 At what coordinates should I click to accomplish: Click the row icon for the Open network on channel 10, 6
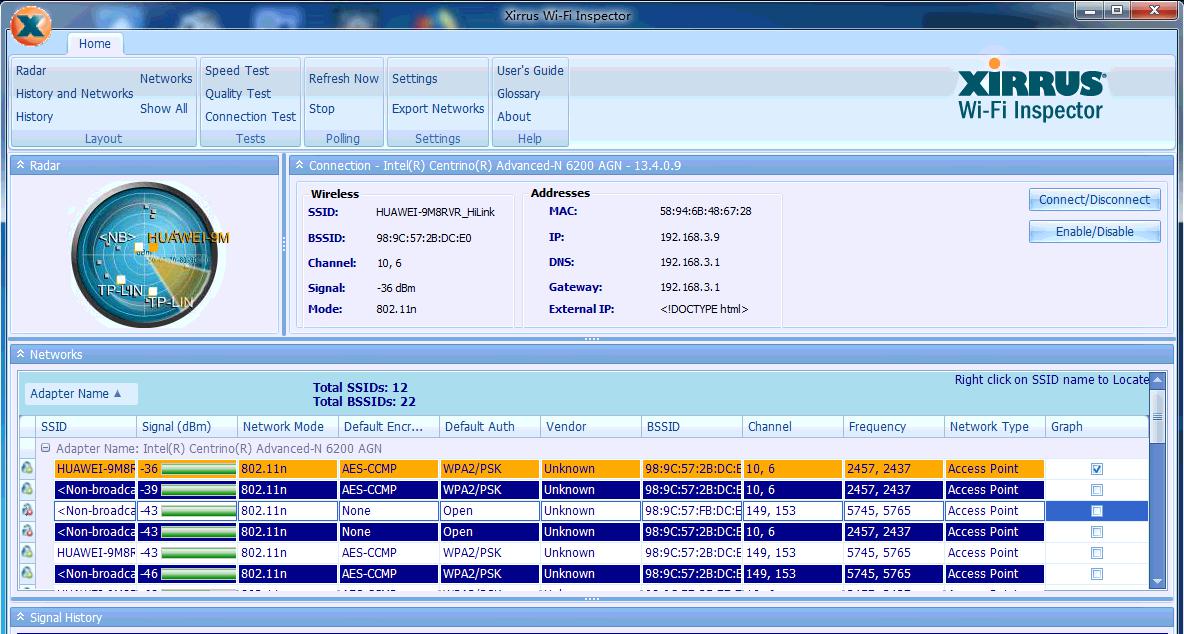pos(27,531)
